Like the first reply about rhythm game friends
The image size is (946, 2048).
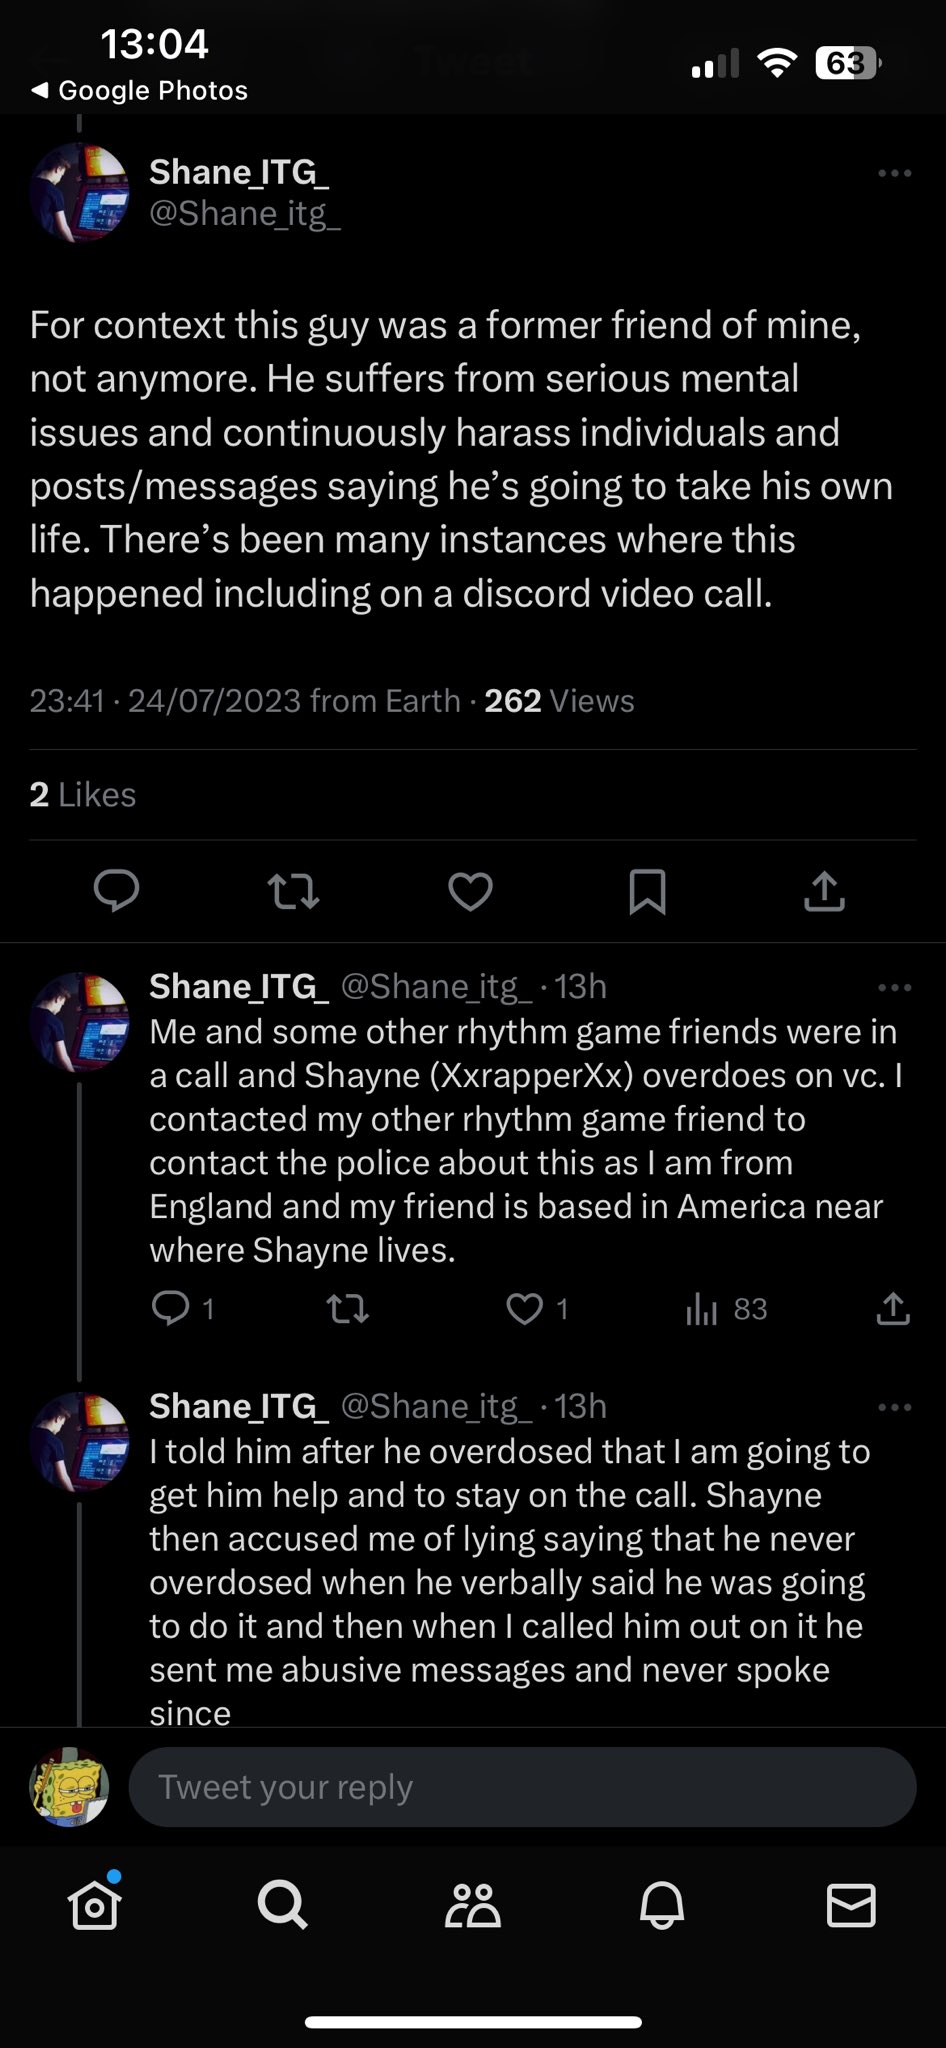[x=525, y=1309]
